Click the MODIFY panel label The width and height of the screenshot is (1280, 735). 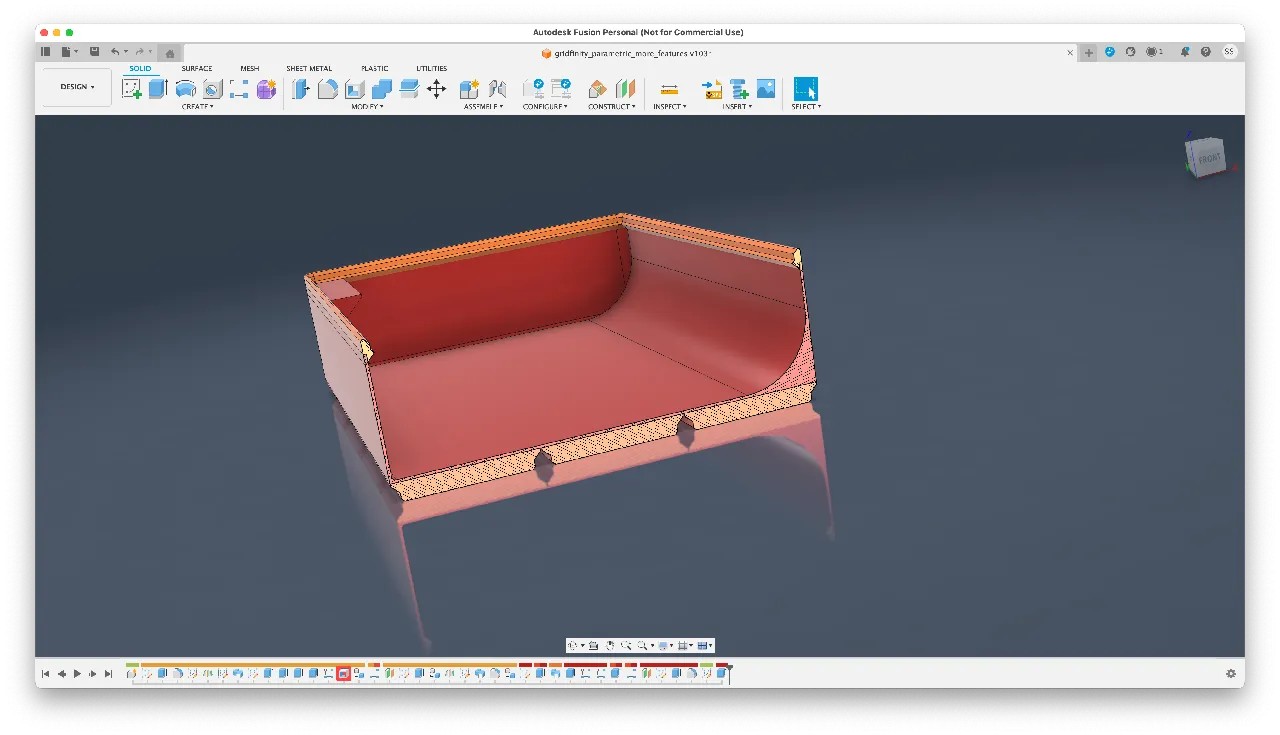367,106
